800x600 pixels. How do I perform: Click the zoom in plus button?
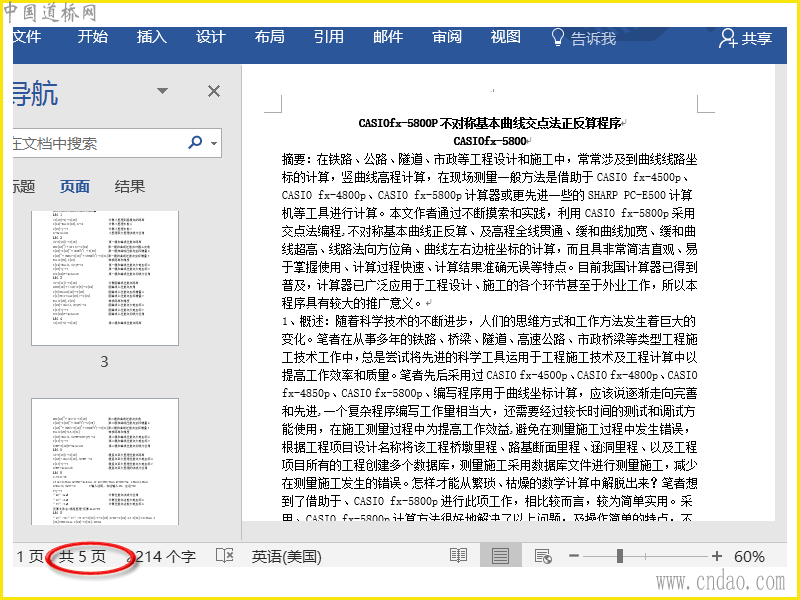pos(717,556)
